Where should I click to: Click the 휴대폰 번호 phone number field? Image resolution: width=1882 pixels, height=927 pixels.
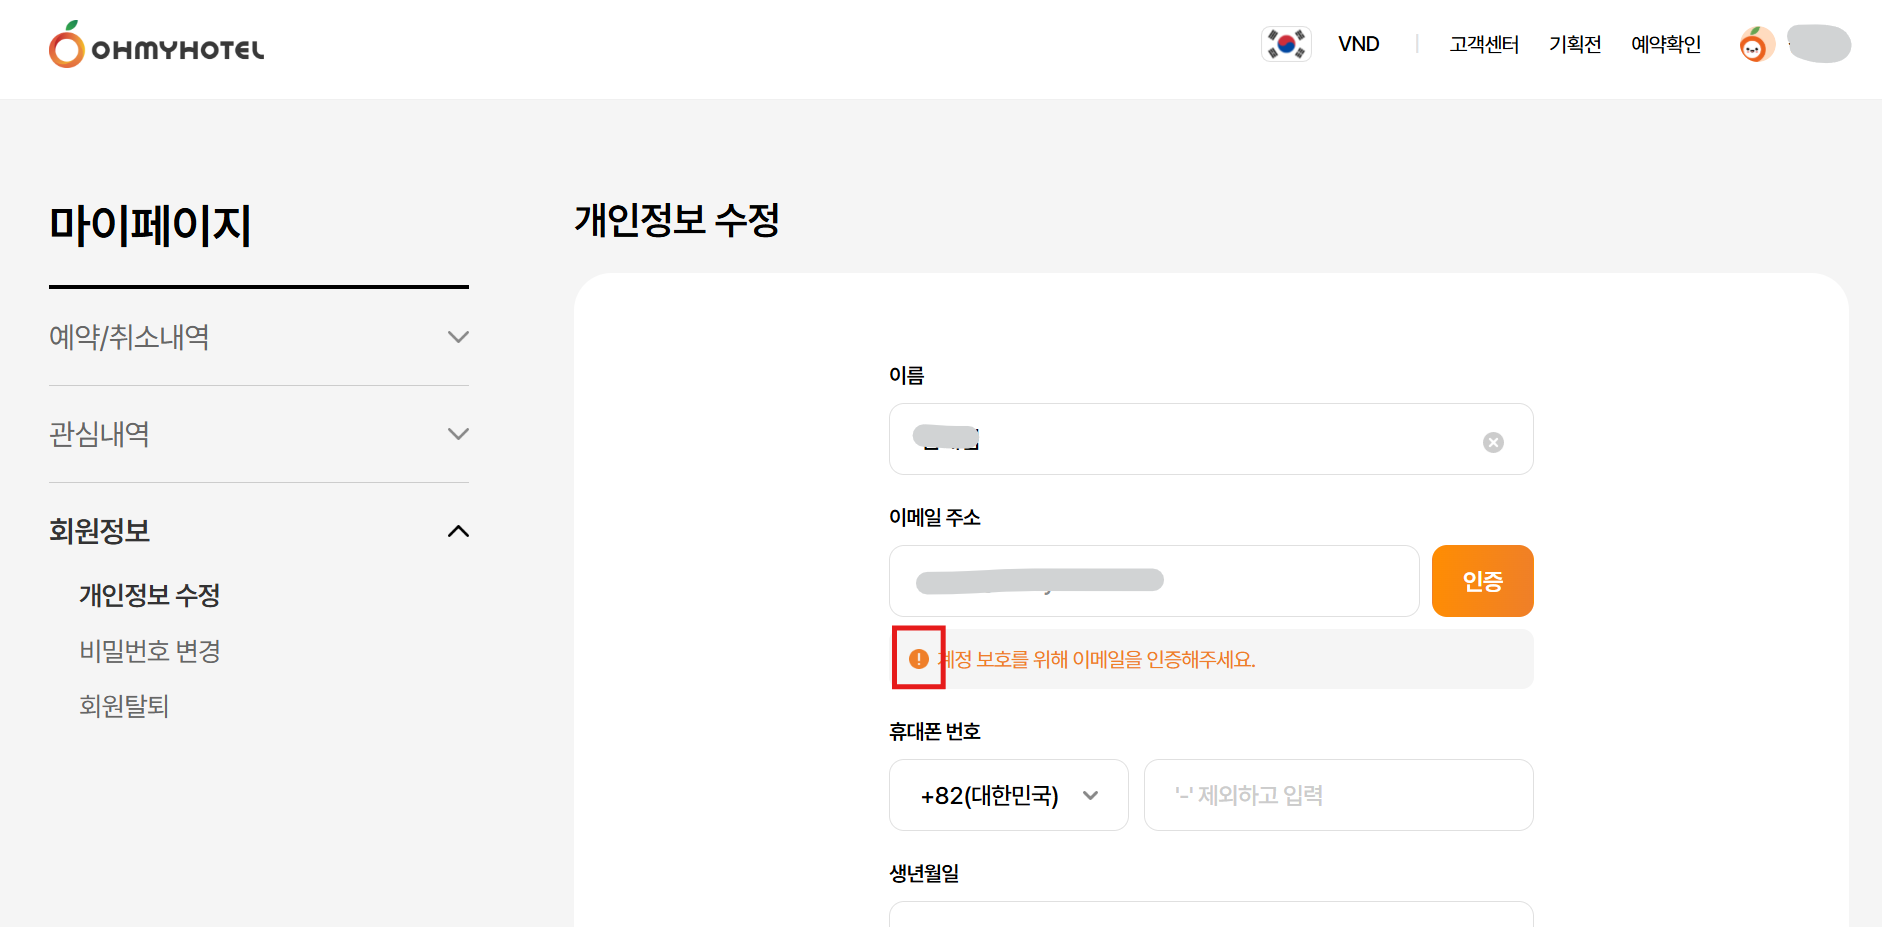click(x=1338, y=795)
